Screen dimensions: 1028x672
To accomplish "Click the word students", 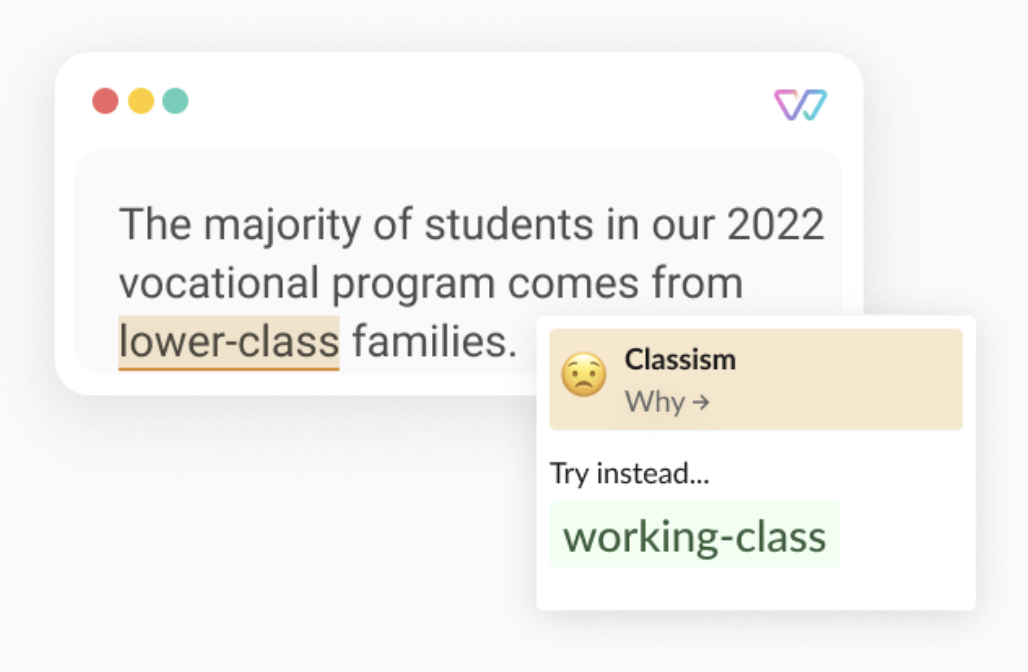I will click(508, 226).
